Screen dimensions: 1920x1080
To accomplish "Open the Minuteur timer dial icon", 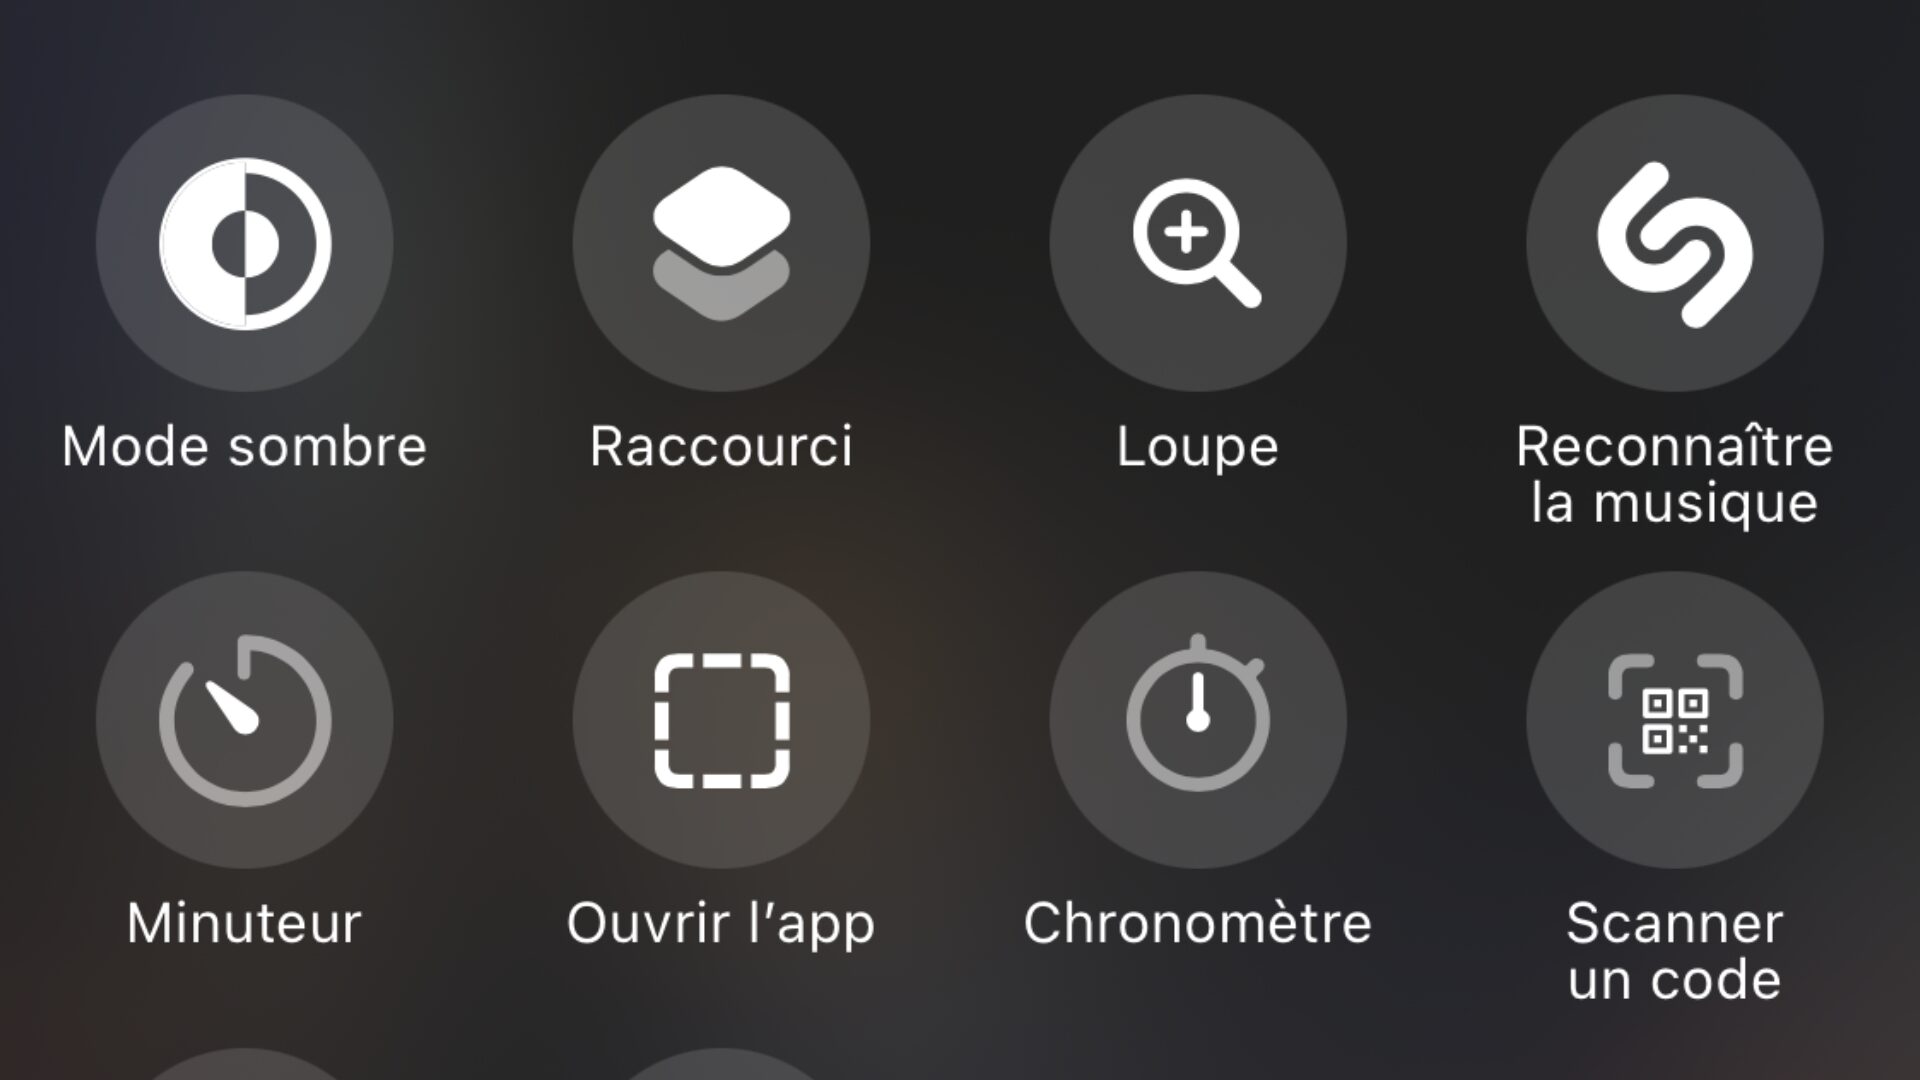I will (244, 720).
